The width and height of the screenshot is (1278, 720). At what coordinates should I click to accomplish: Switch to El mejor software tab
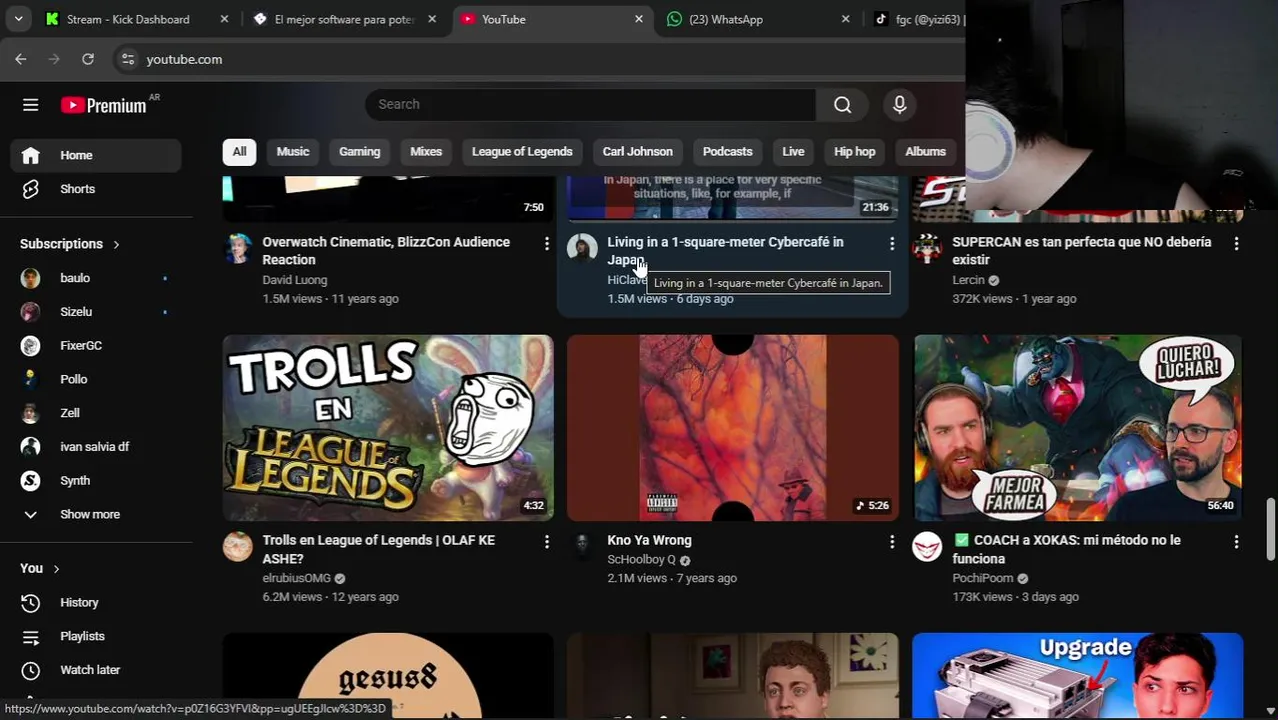click(345, 19)
